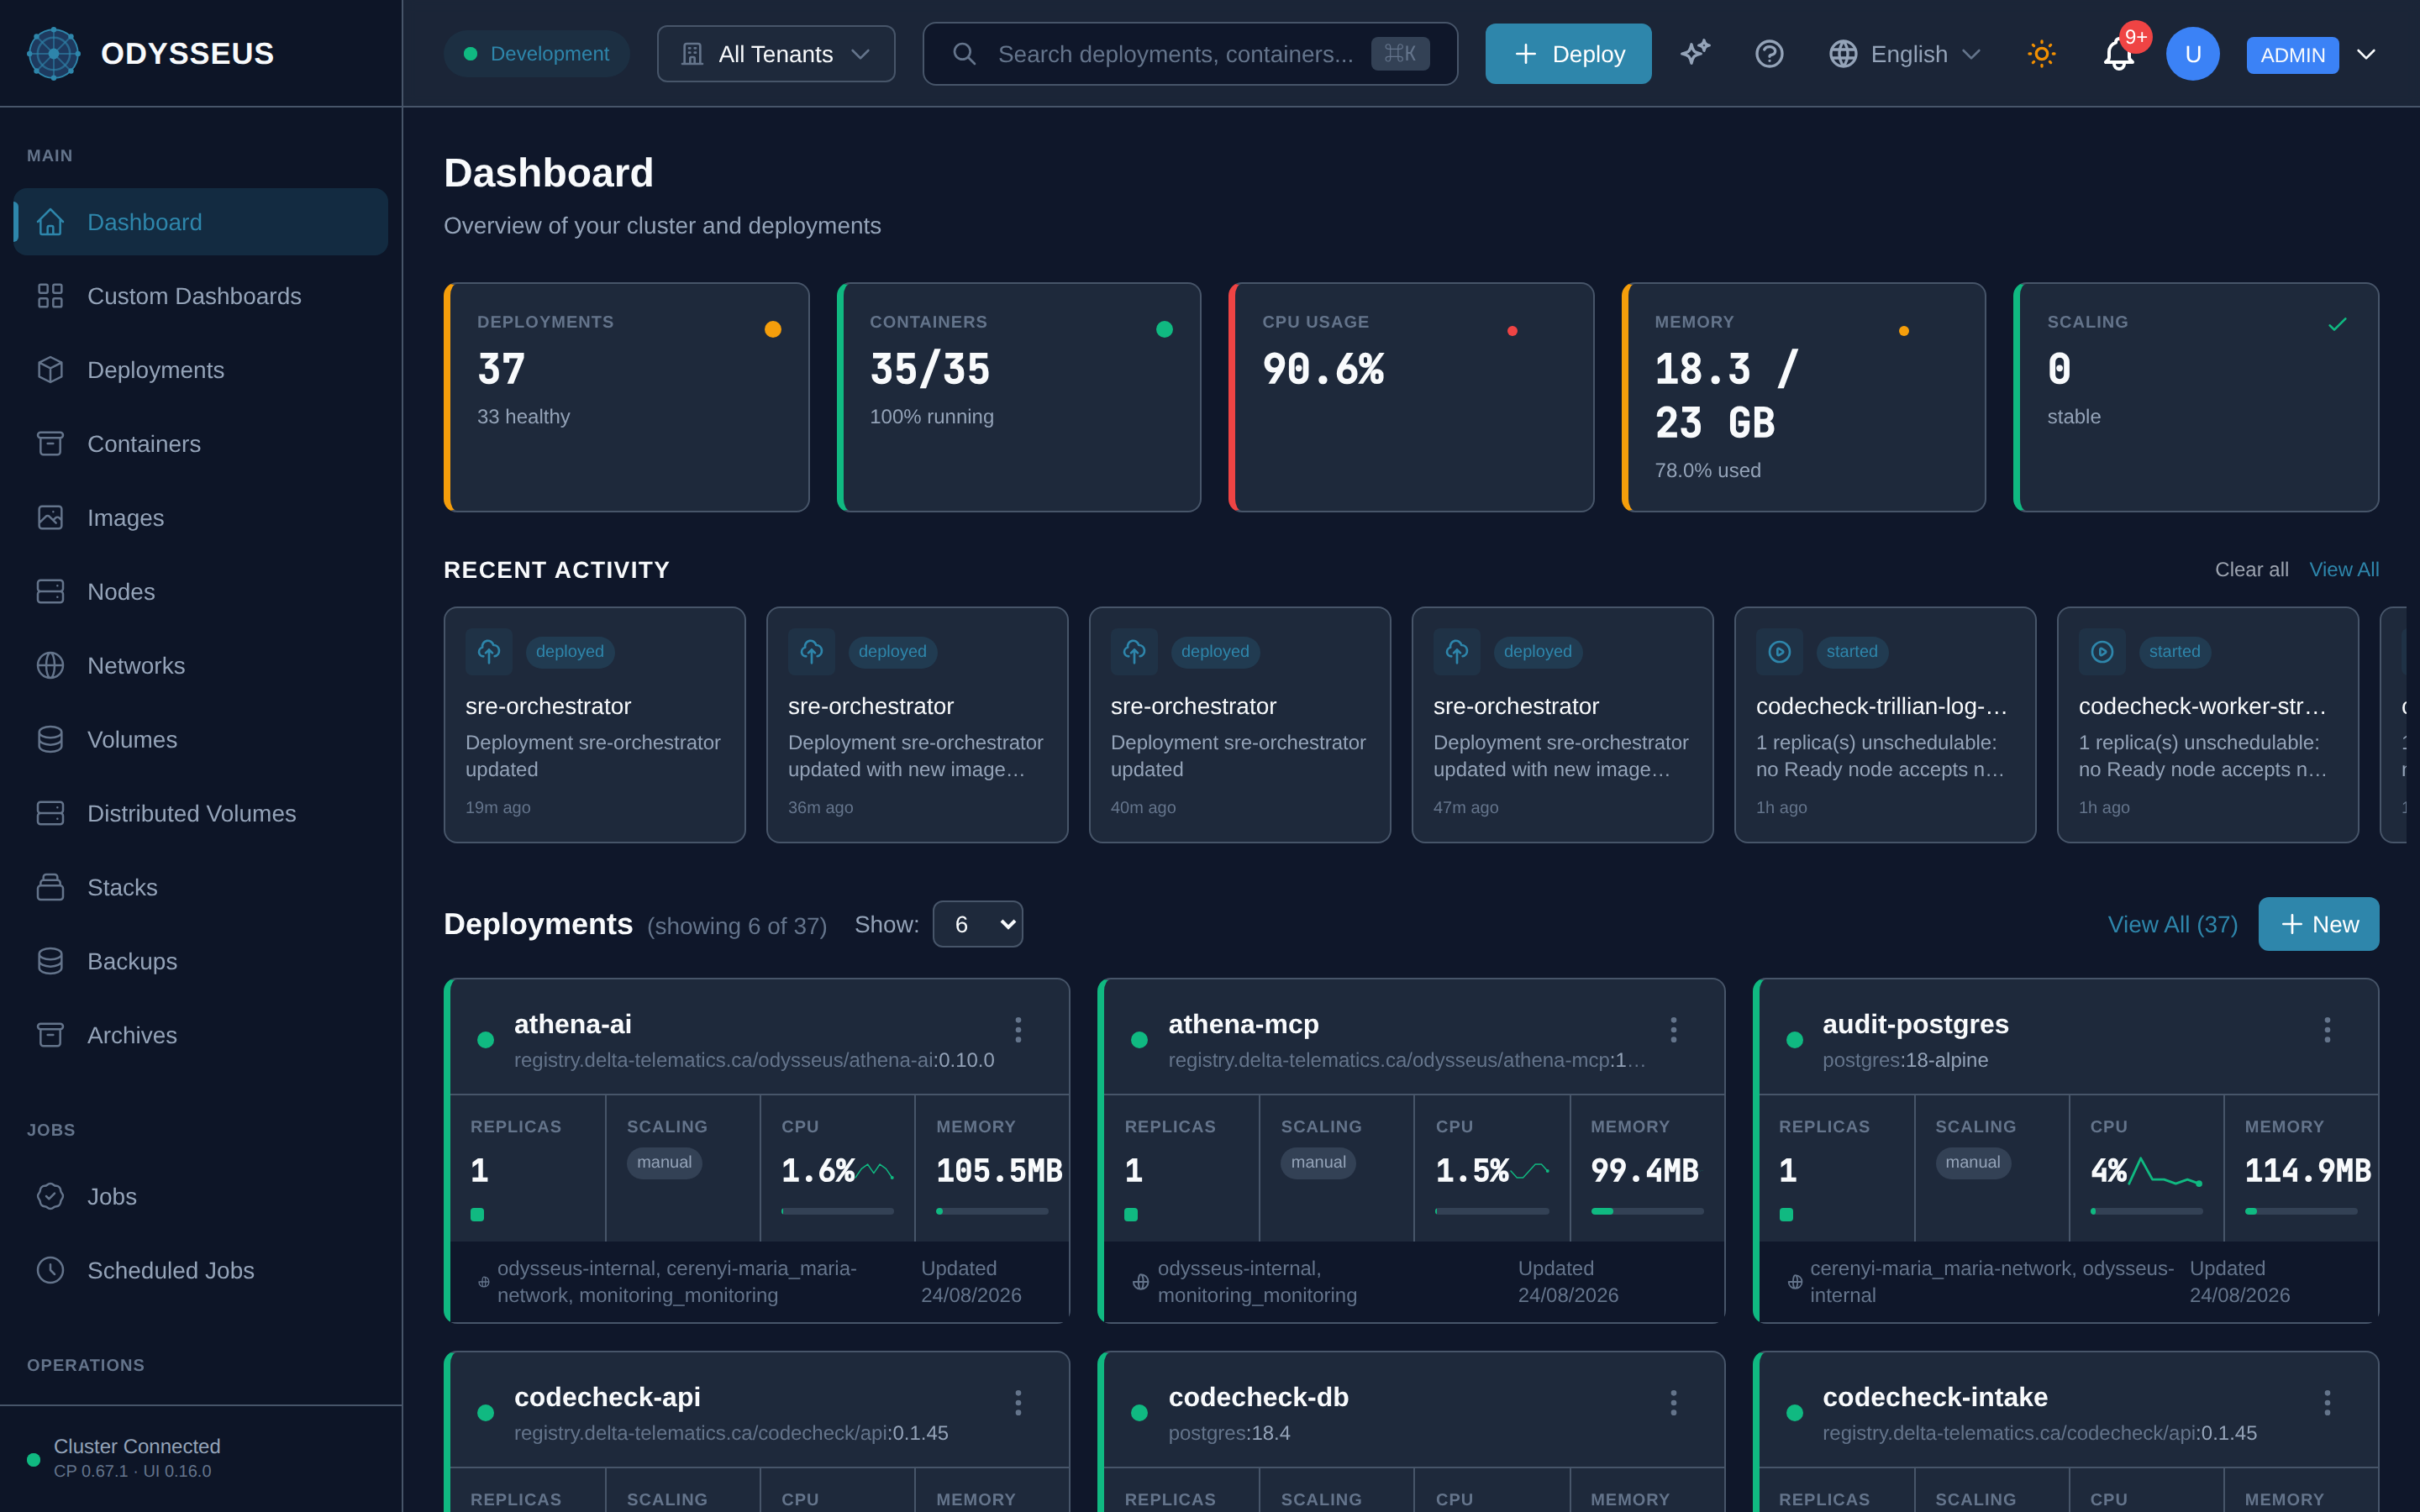
Task: Focus the search deployments field
Action: pos(1190,54)
